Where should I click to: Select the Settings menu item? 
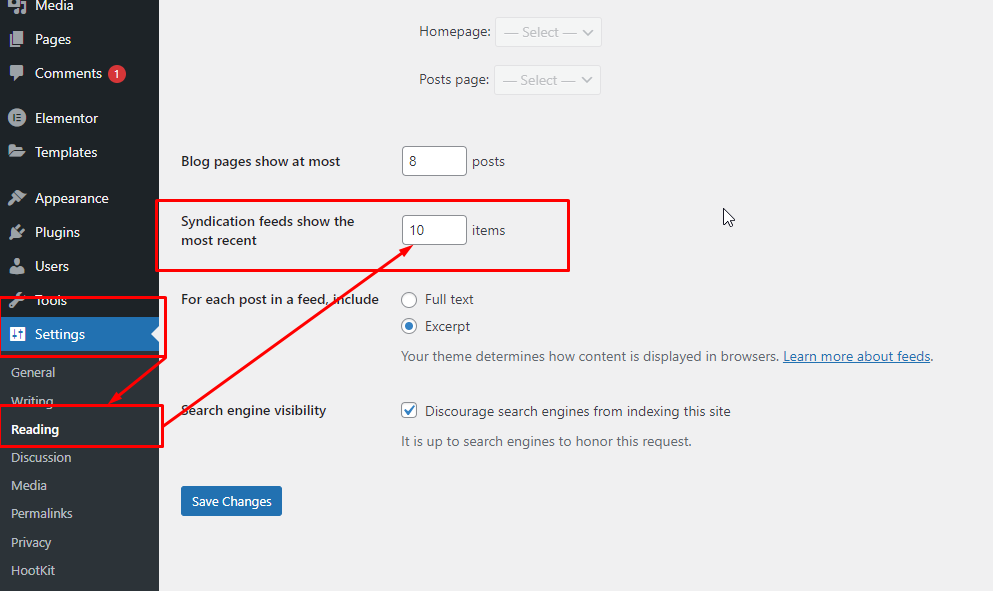pyautogui.click(x=79, y=334)
